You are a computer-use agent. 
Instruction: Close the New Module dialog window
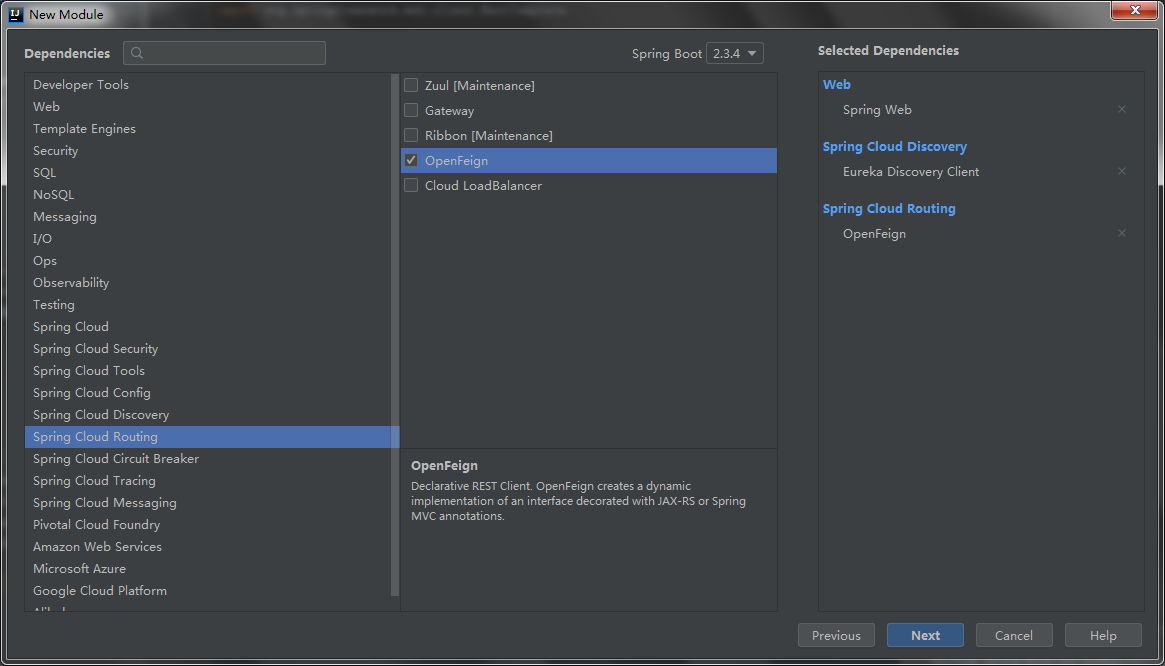pos(1135,10)
